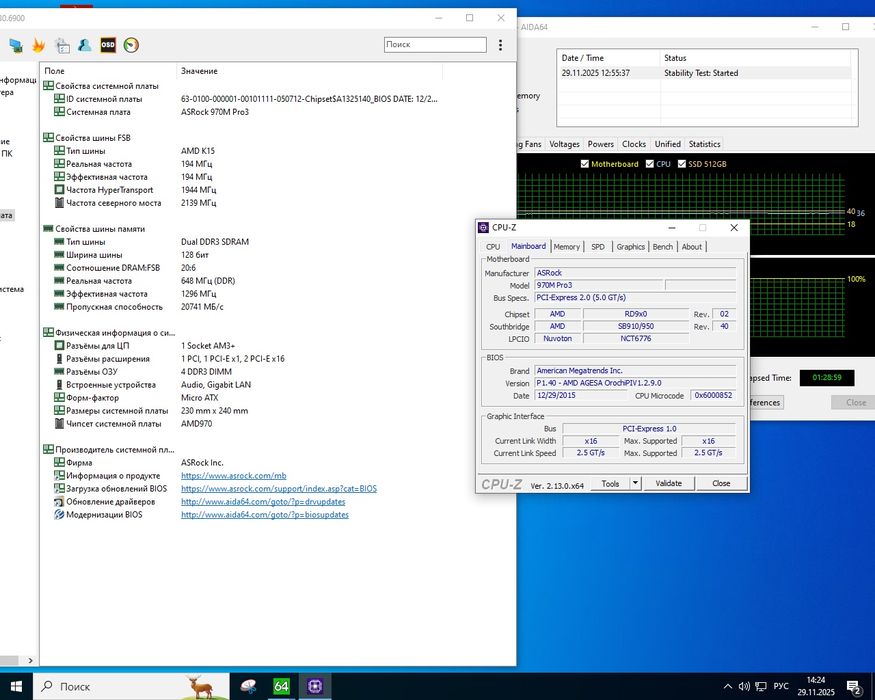Click the Close button in CPU-Z
The width and height of the screenshot is (875, 700).
(x=721, y=483)
